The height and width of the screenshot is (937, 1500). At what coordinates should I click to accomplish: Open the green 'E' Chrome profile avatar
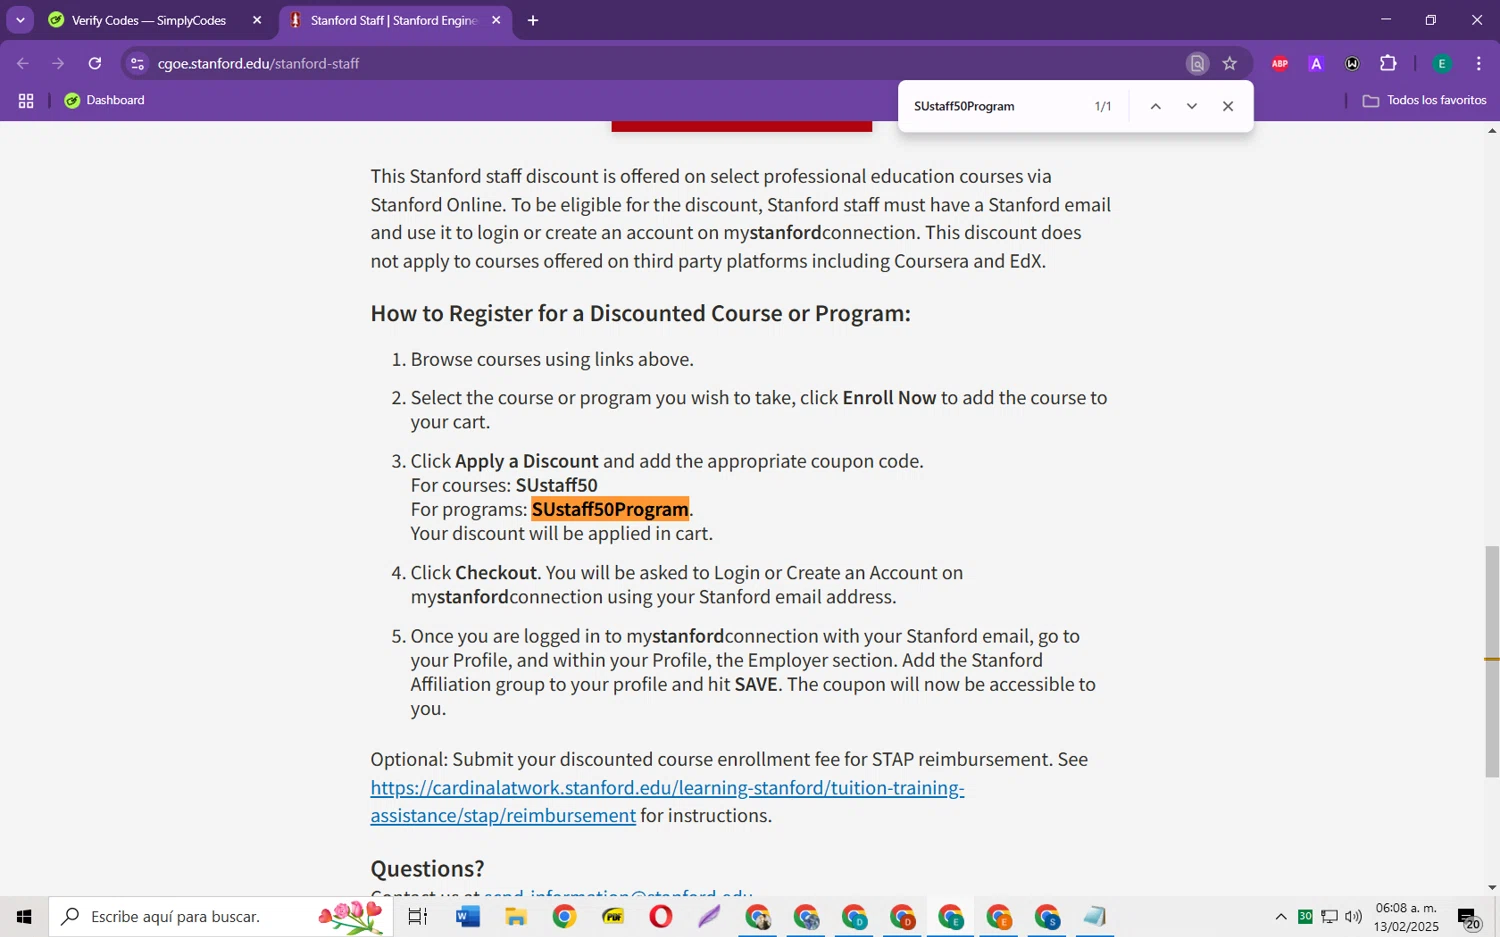click(x=1442, y=63)
